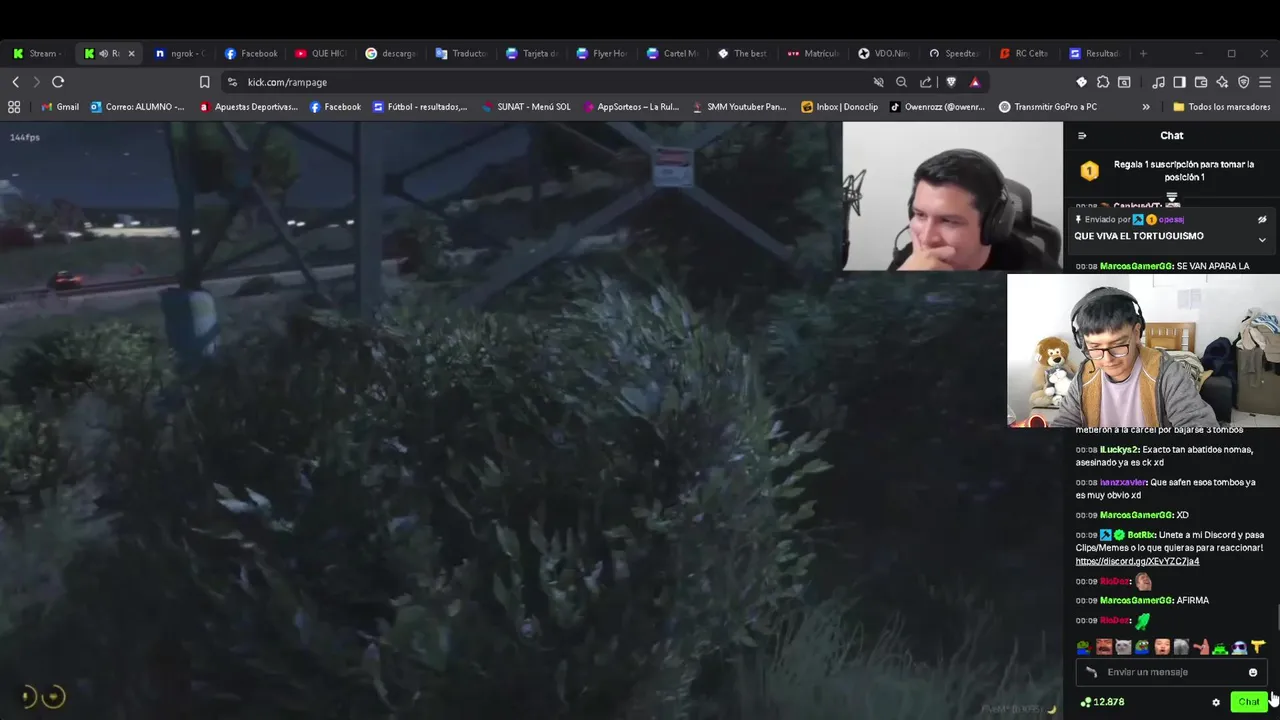Click iLuckys2 username in chat
Viewport: 1280px width, 720px height.
click(x=1118, y=450)
